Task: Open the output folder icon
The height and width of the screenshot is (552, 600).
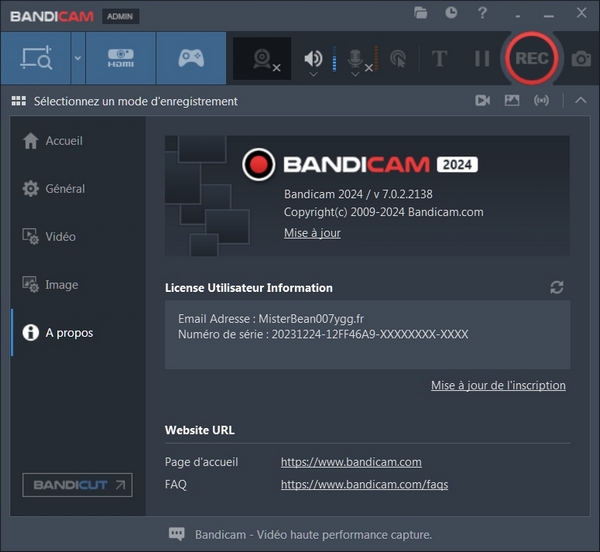Action: [x=421, y=13]
